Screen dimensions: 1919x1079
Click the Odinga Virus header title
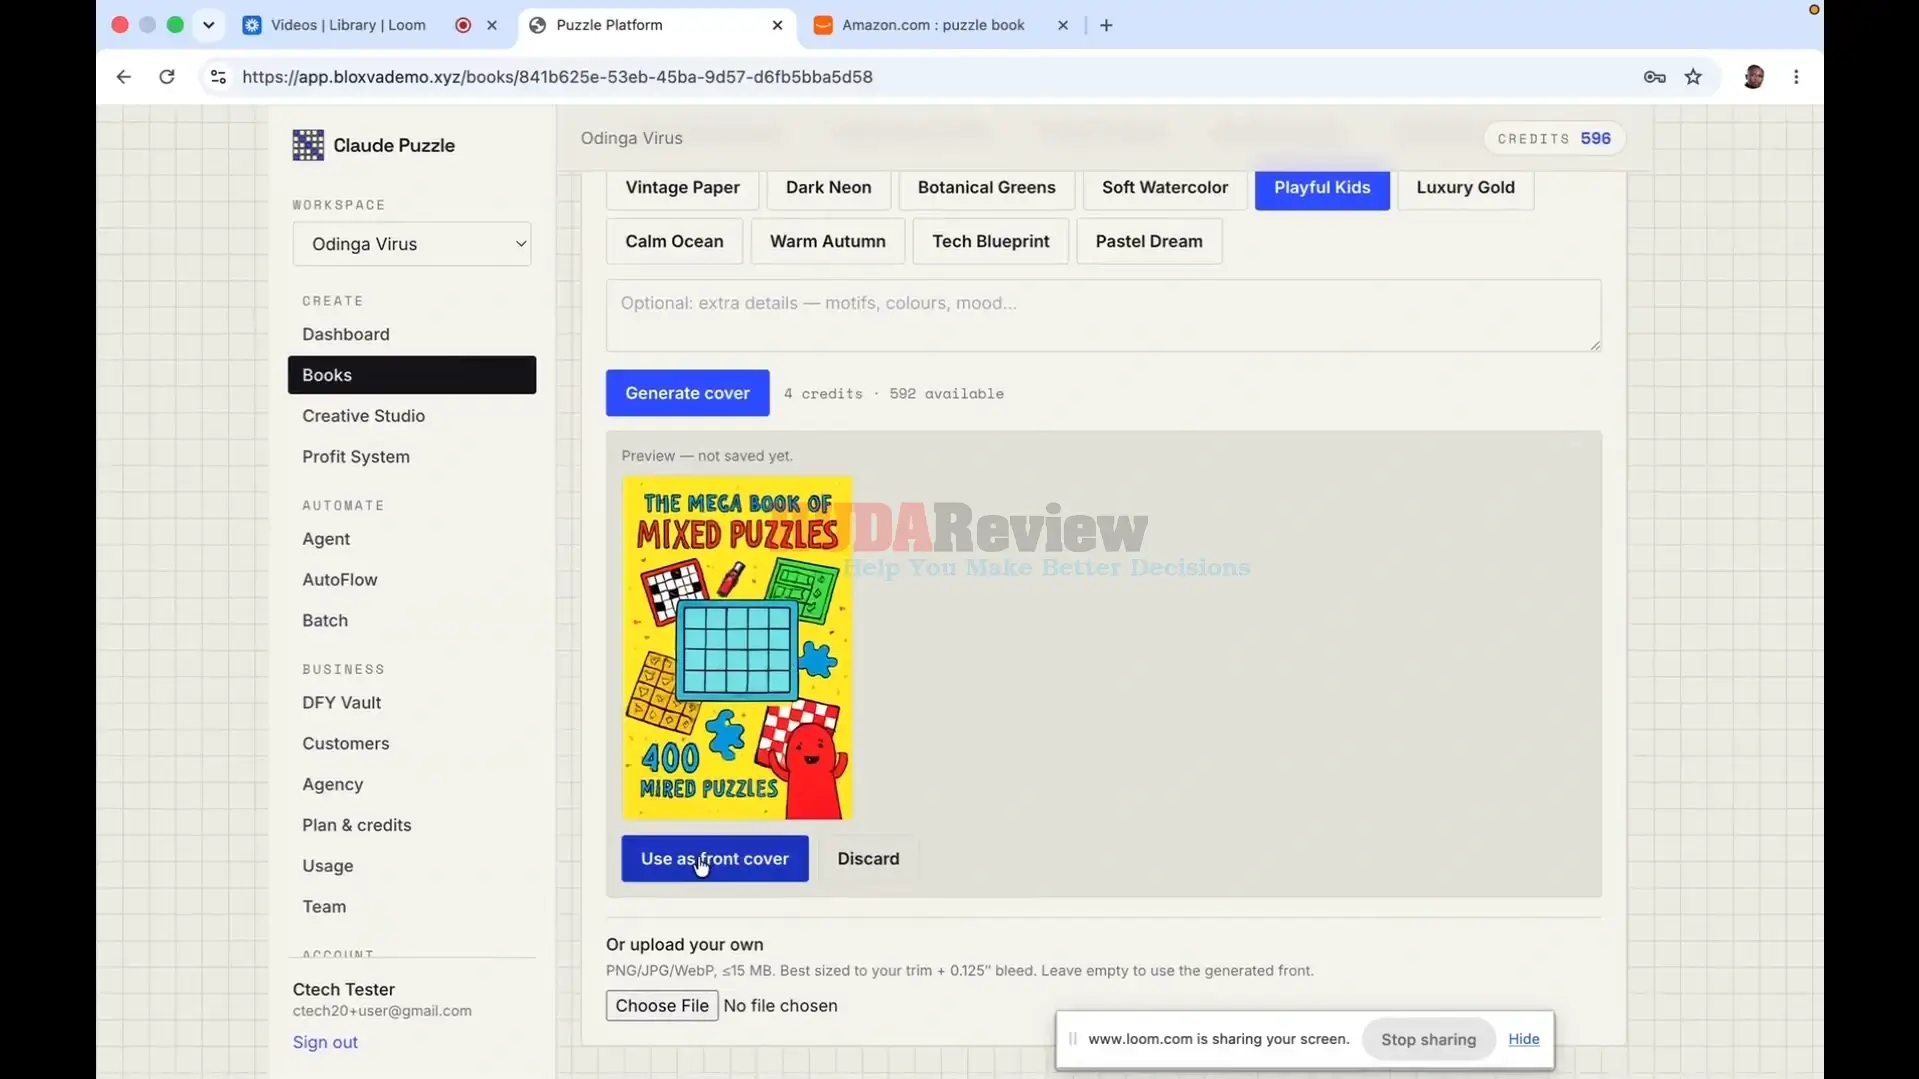632,138
